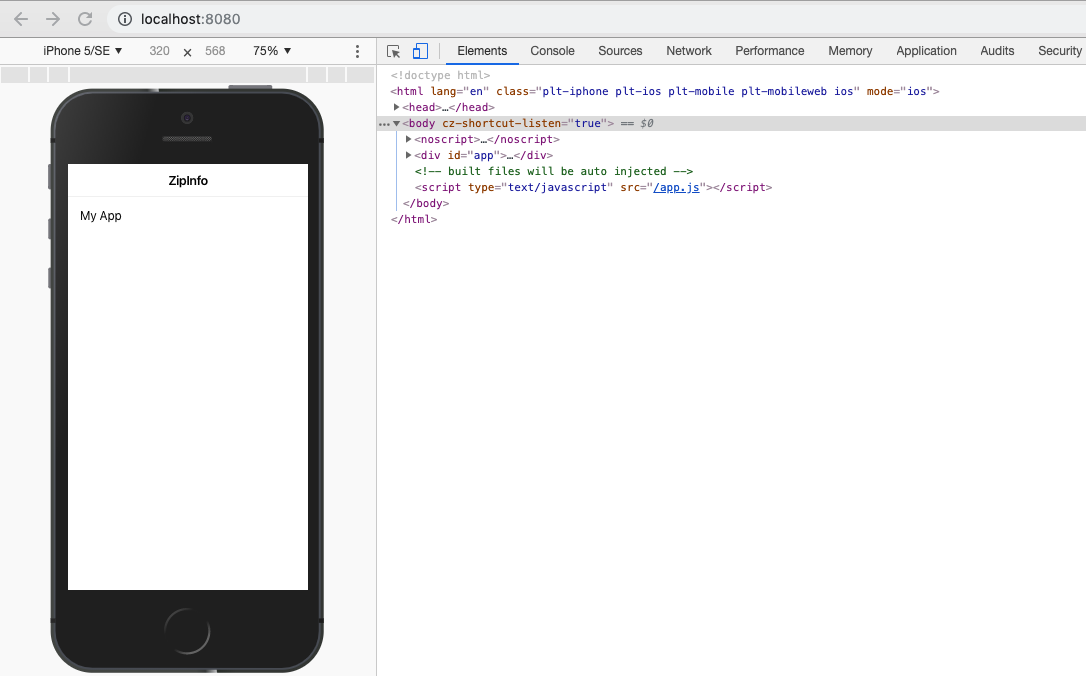Expand the noscript element node
This screenshot has height=676, width=1086.
coord(409,139)
